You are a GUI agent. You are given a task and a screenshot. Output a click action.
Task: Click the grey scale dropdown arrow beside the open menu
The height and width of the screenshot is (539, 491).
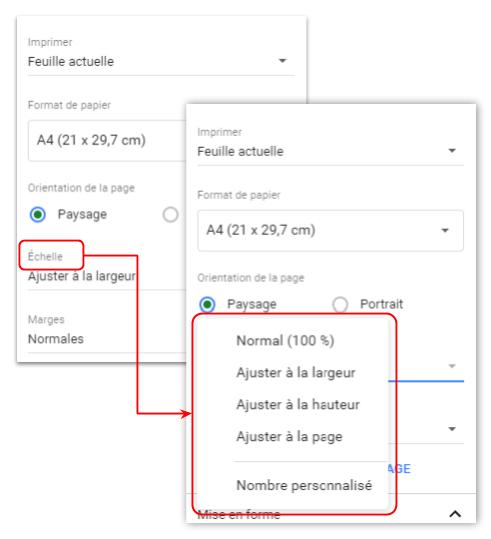point(452,366)
